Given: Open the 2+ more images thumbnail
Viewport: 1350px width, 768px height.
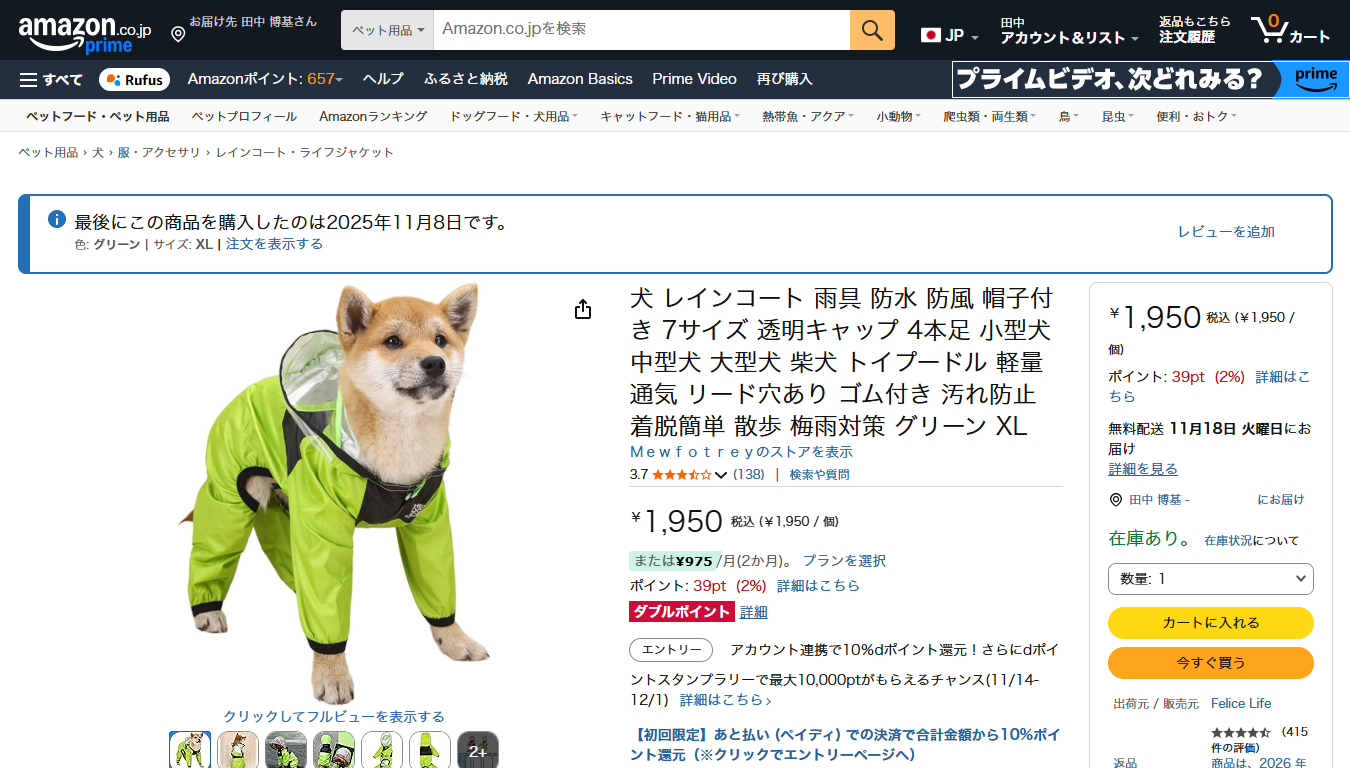Looking at the screenshot, I should [x=478, y=750].
